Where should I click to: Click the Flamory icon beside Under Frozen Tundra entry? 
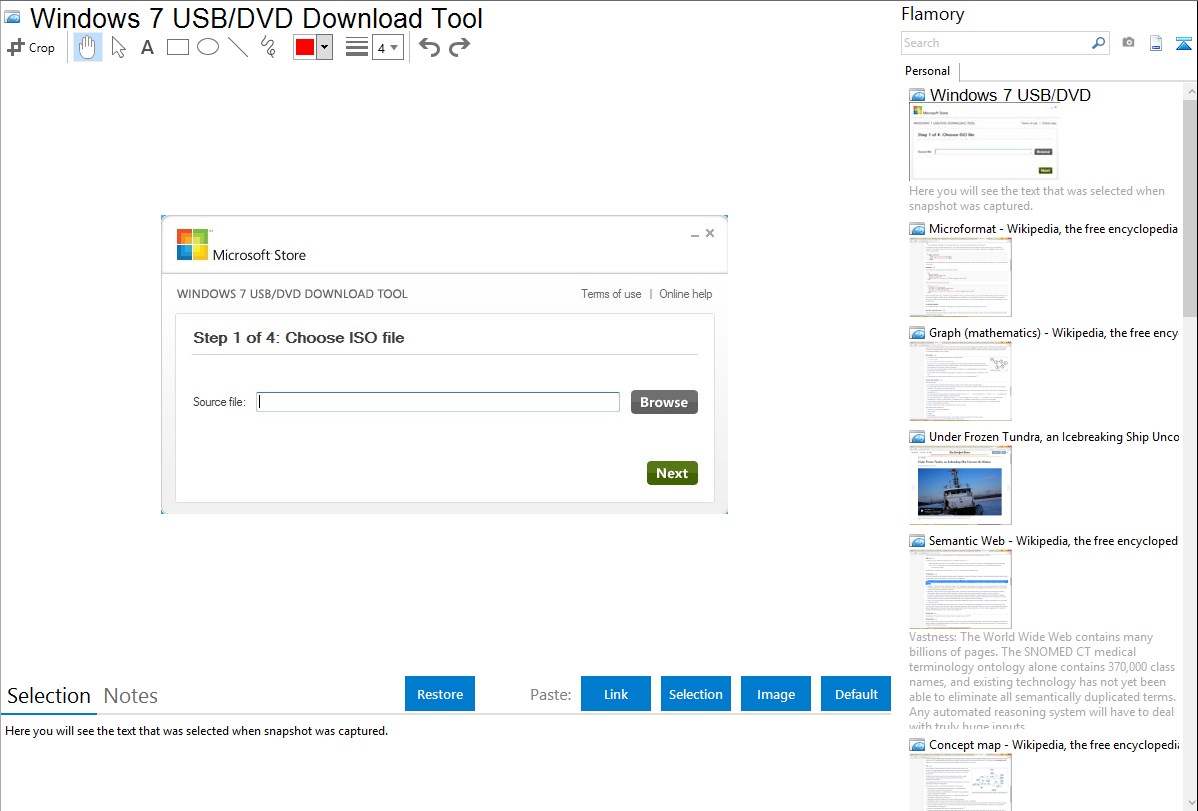[917, 437]
